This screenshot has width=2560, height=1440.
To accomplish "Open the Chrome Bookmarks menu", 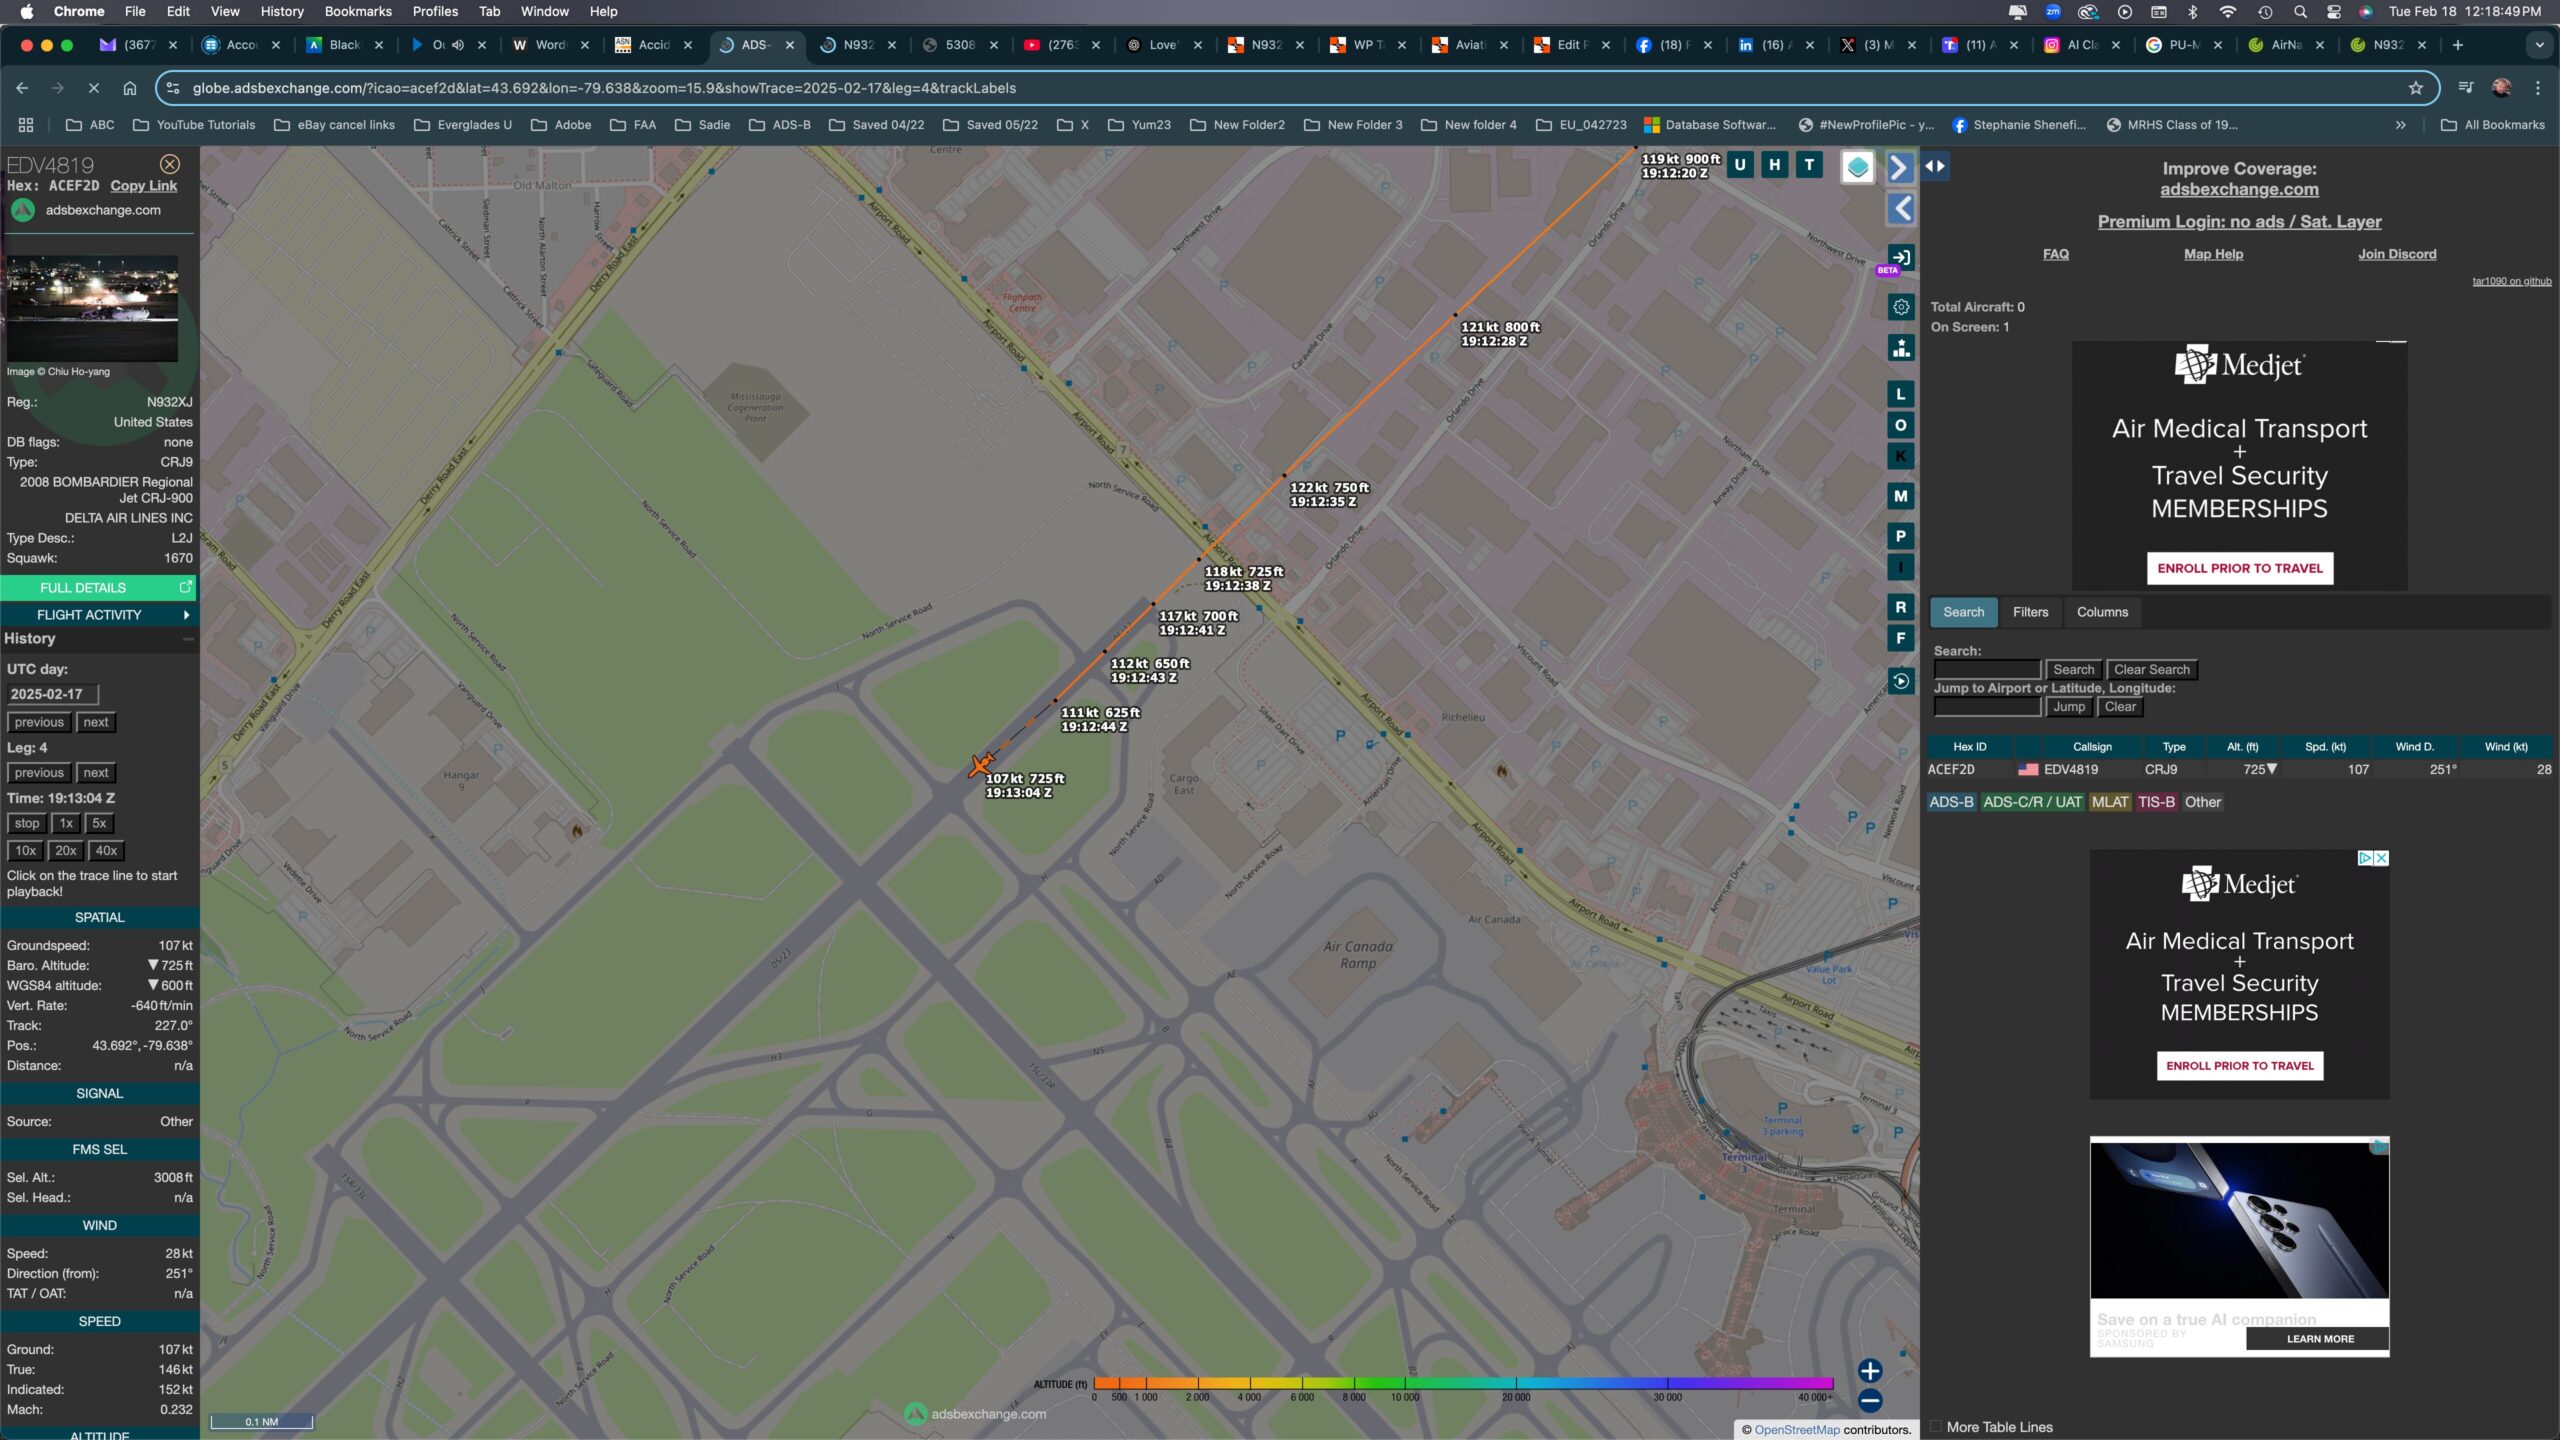I will [x=357, y=11].
